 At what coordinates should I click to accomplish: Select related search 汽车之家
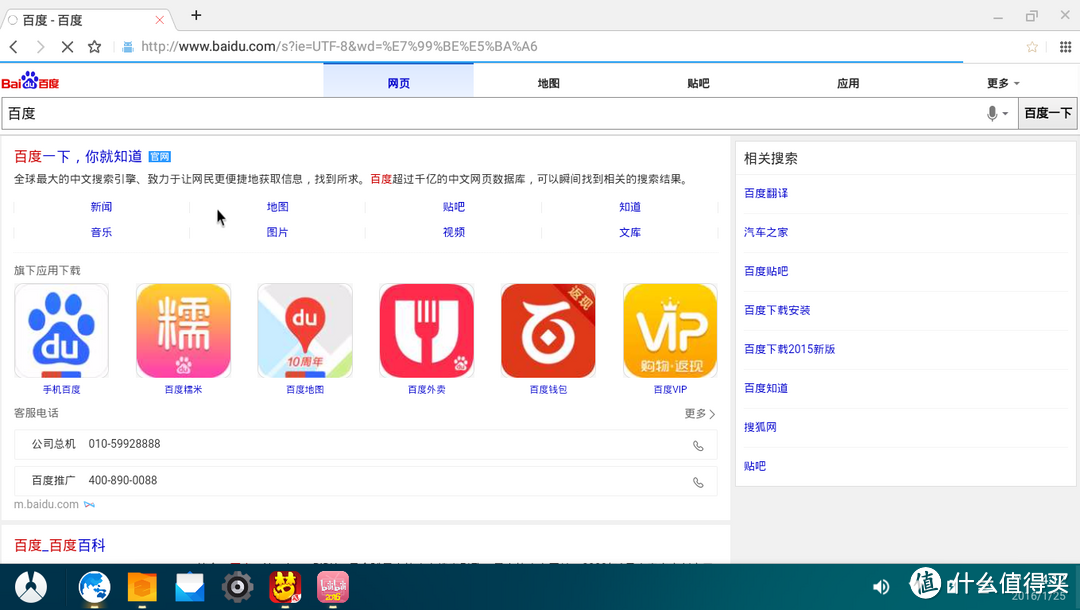766,232
